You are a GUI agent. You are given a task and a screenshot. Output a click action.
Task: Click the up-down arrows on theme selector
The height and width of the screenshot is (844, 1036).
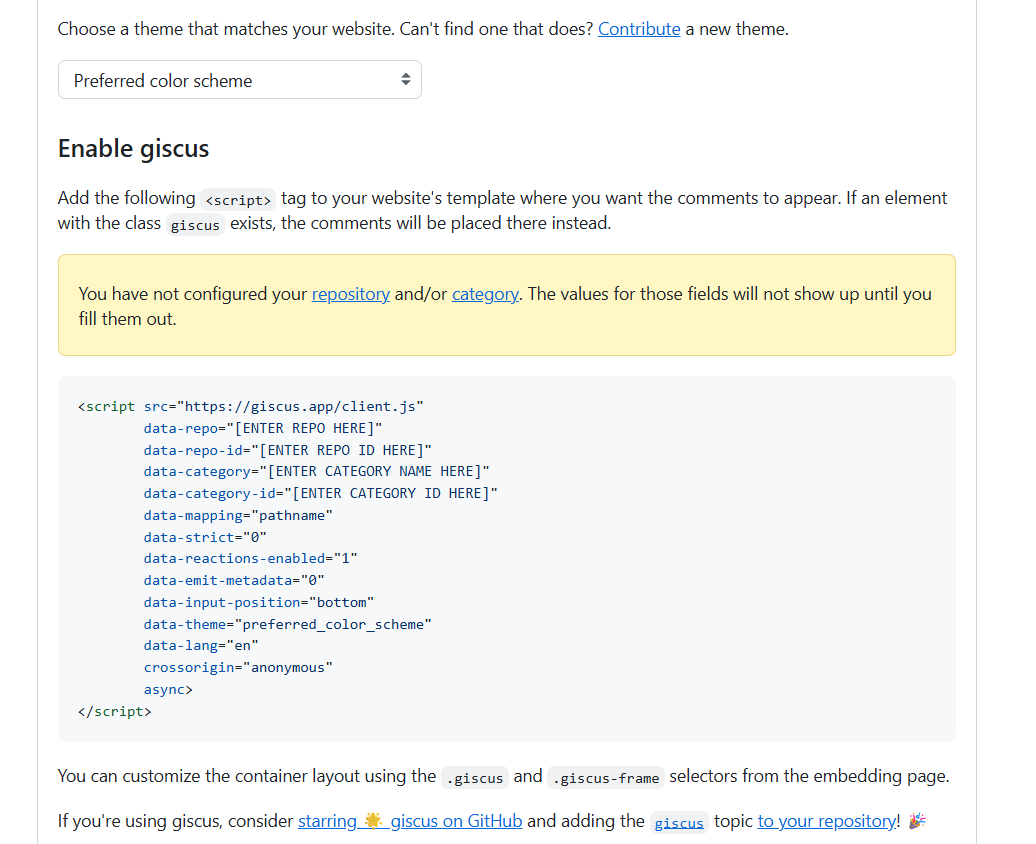pyautogui.click(x=405, y=80)
